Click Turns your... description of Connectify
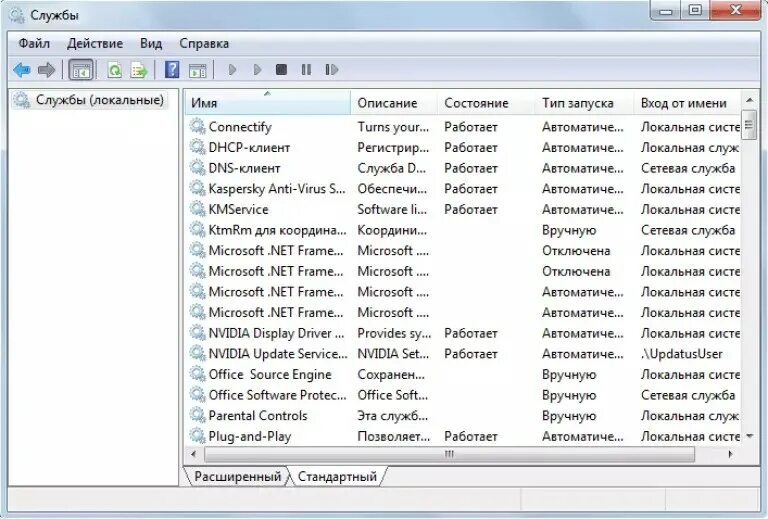This screenshot has height=519, width=768. pos(393,127)
